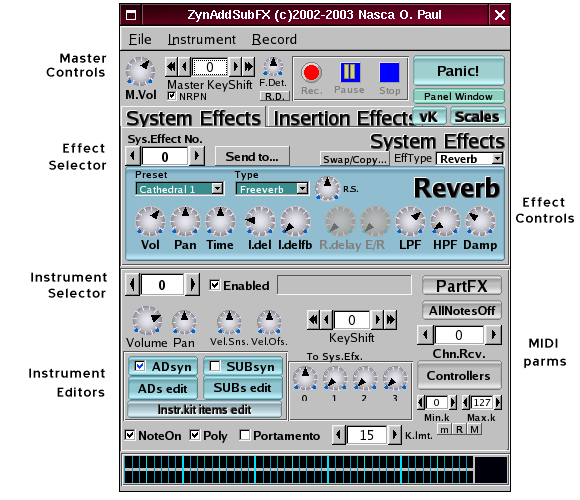Toggle the NoteOn checkbox
This screenshot has height=500, width=580.
point(130,435)
